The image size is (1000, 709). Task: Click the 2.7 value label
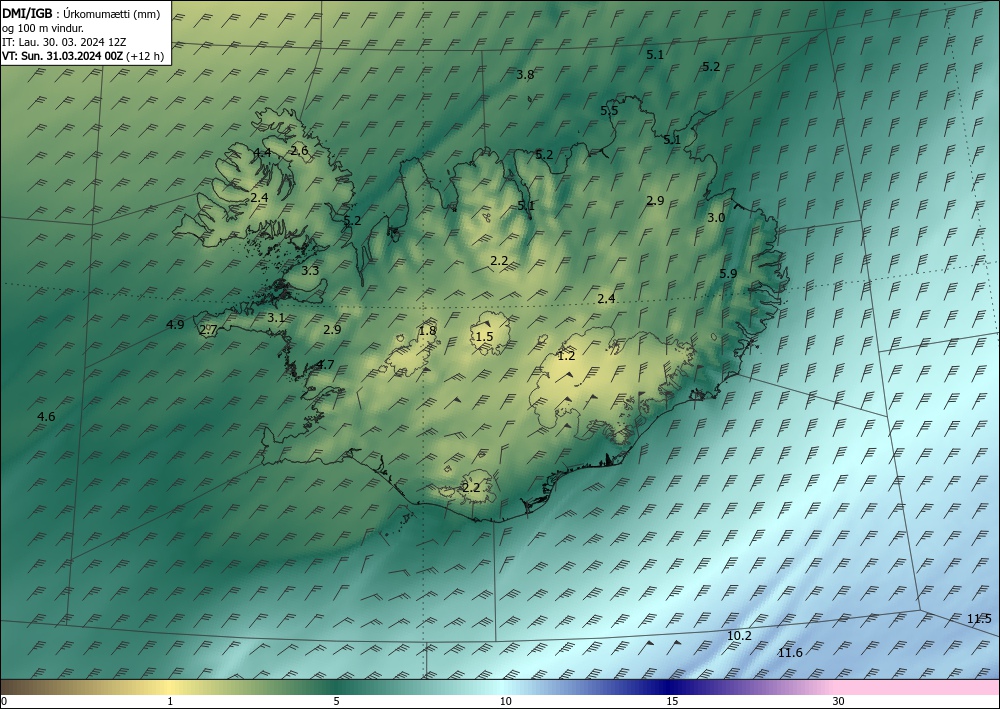(209, 330)
